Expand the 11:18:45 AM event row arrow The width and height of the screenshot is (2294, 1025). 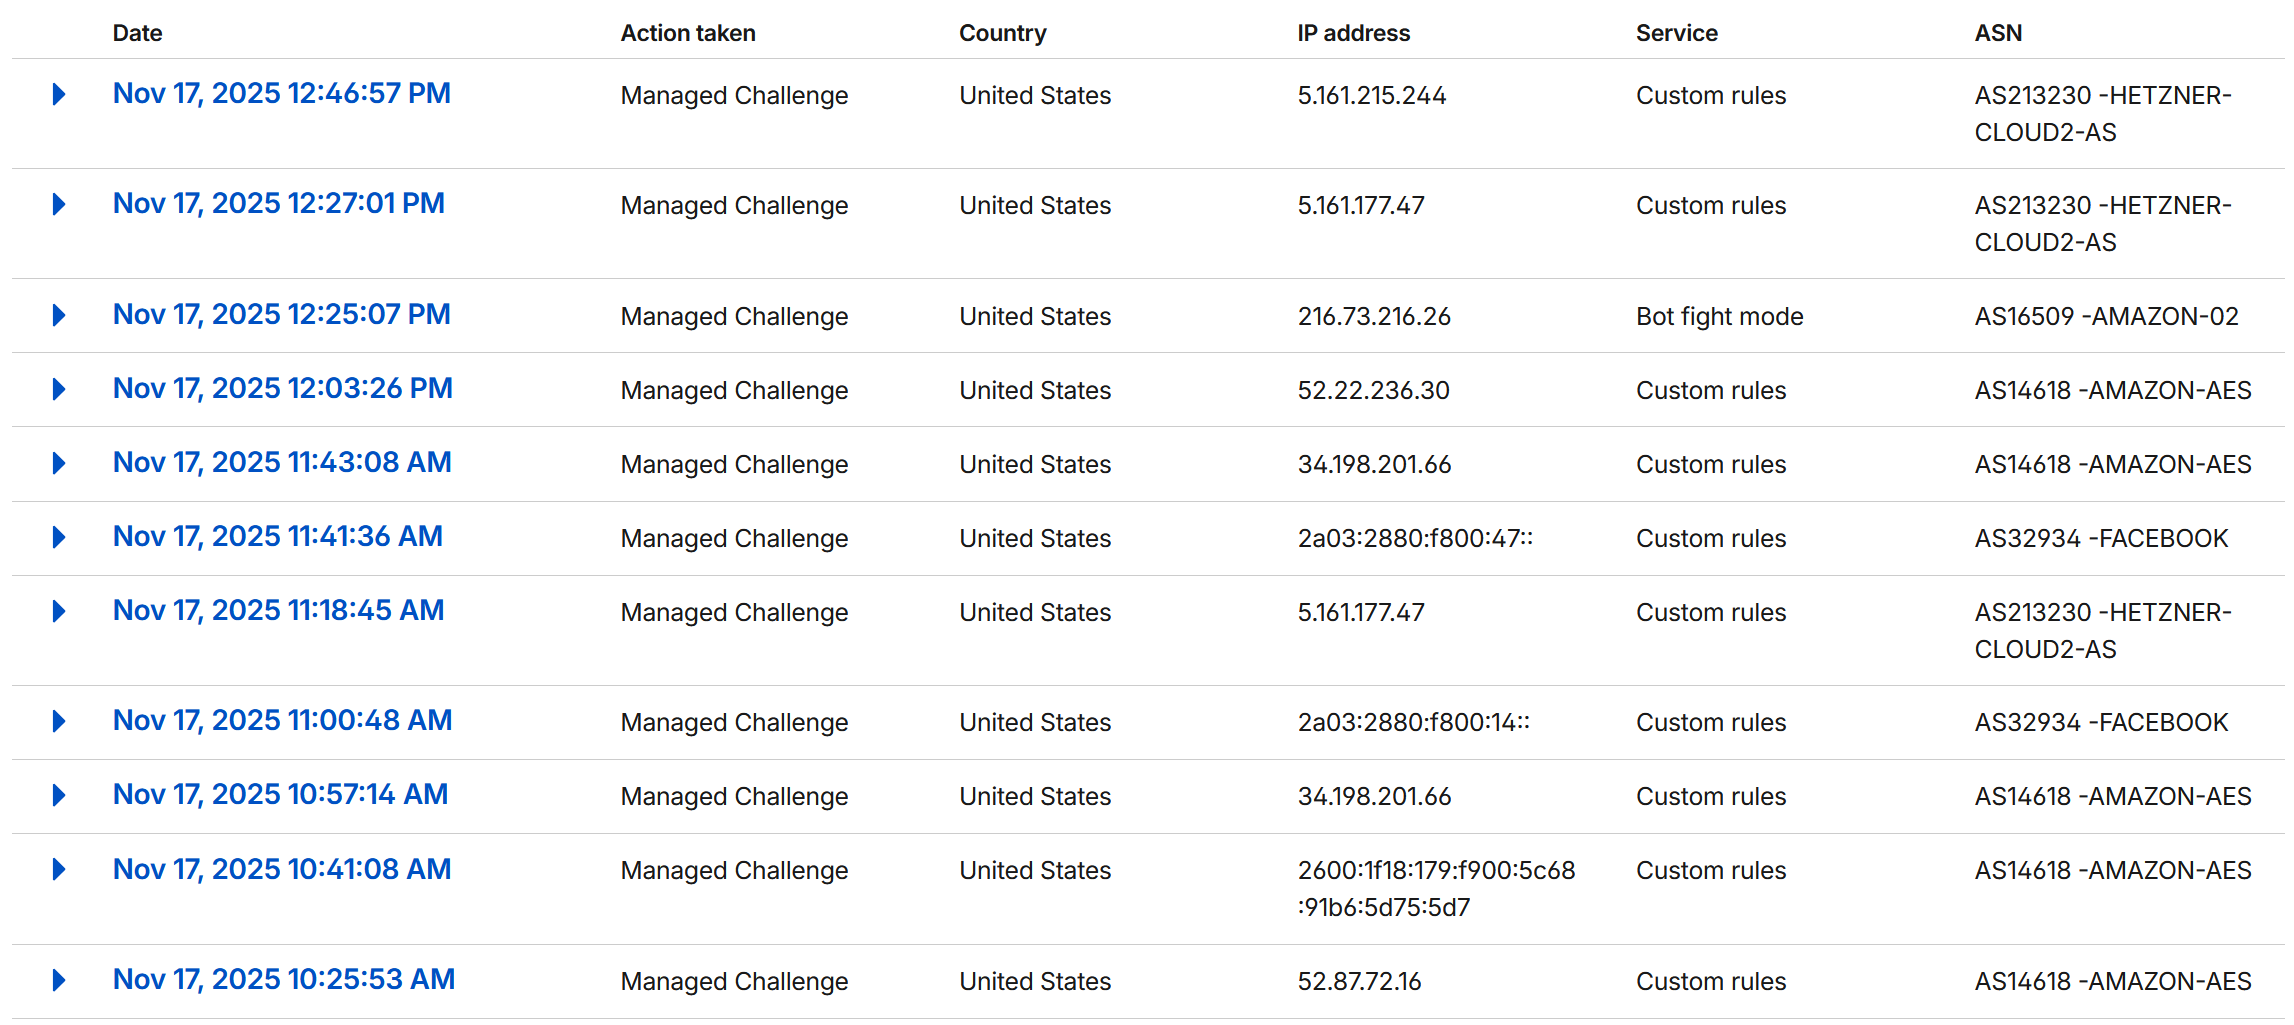tap(59, 611)
